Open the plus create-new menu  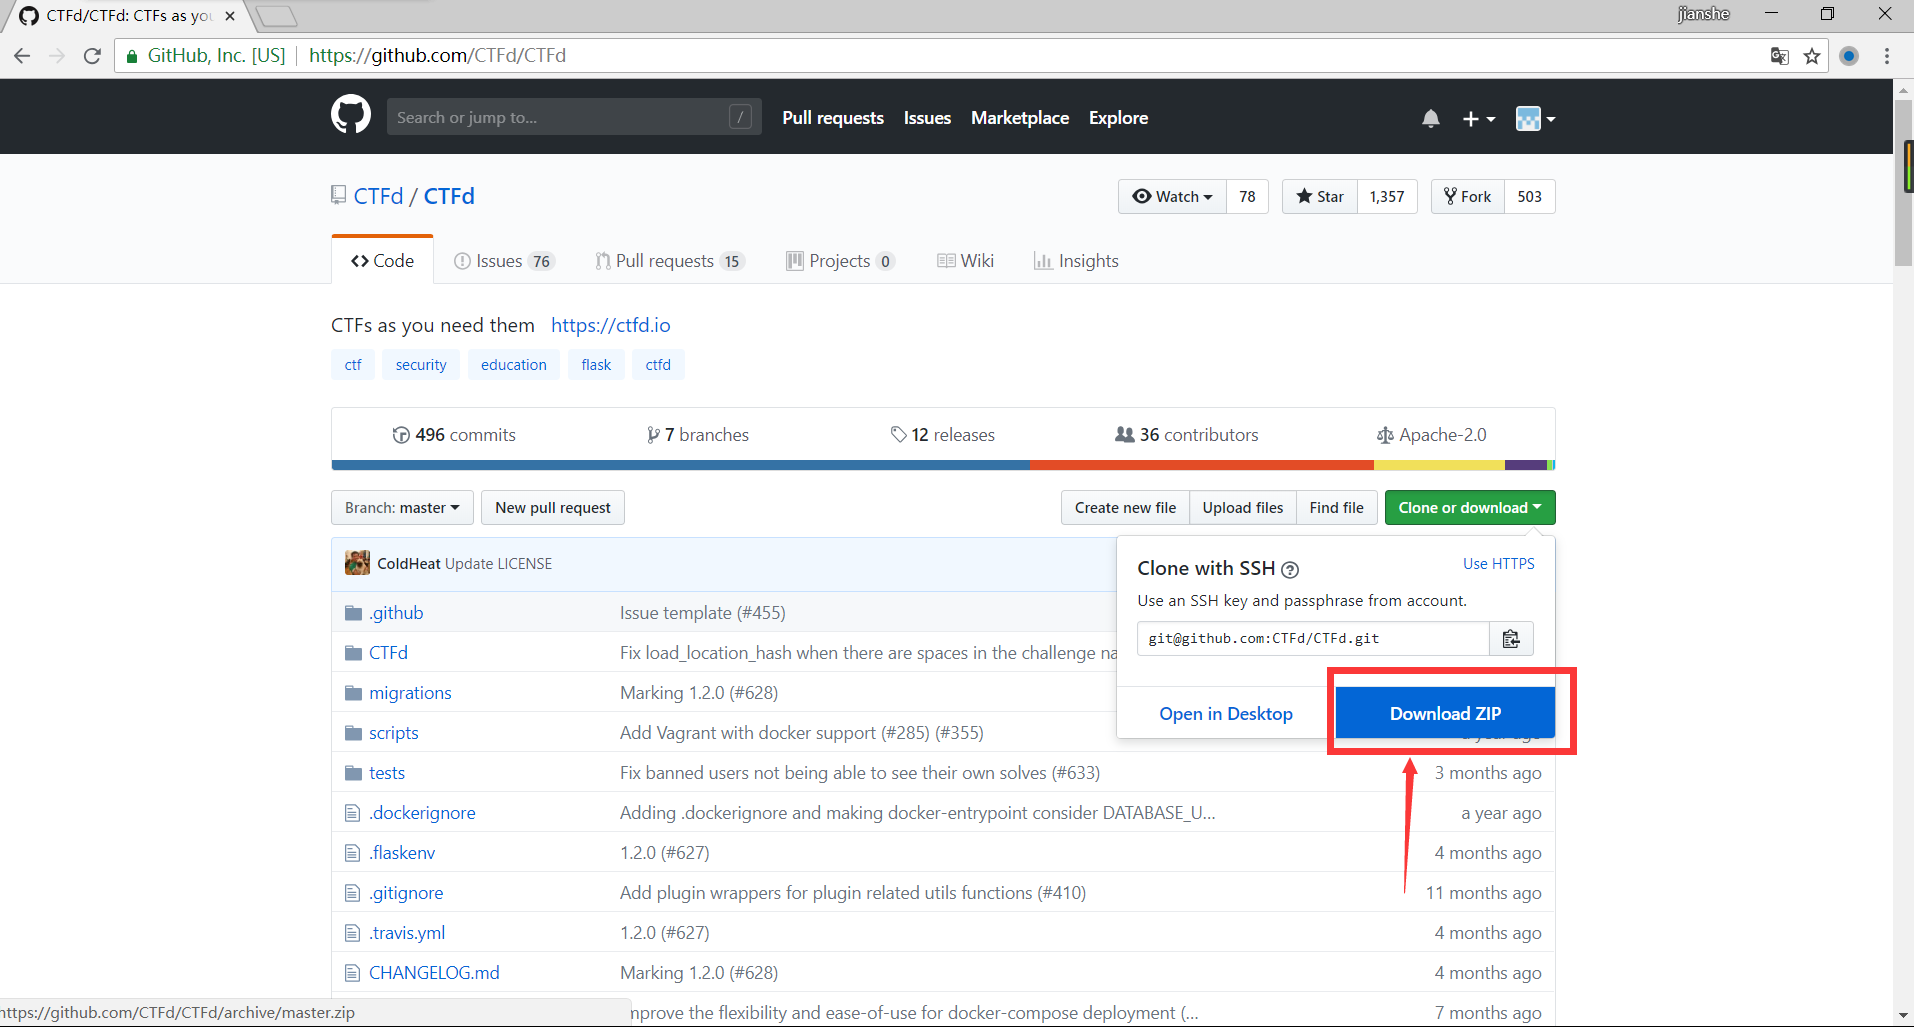1479,119
